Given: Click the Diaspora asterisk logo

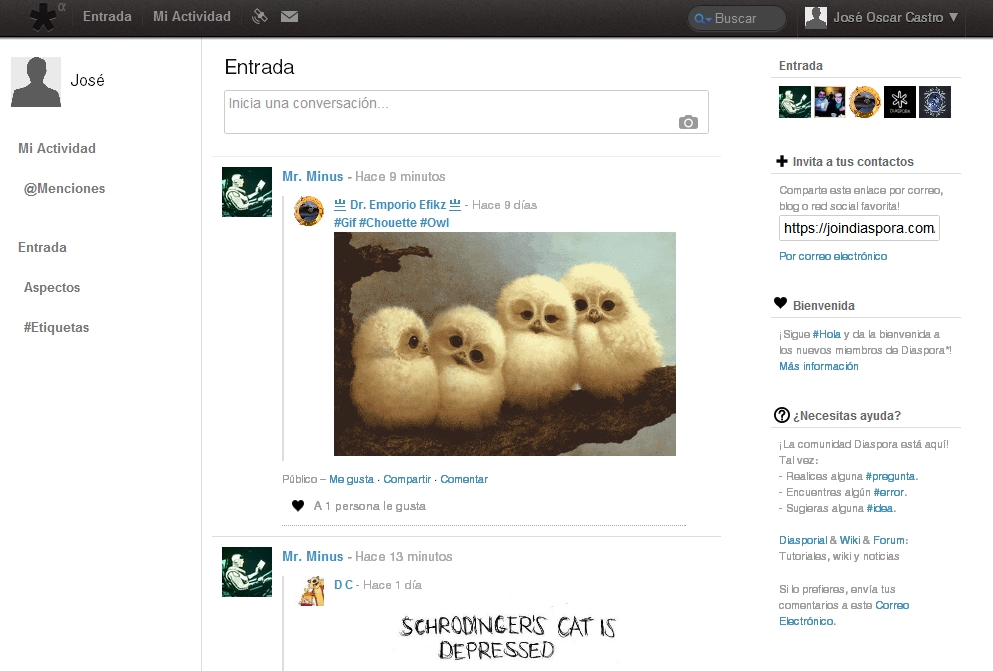Looking at the screenshot, I should pyautogui.click(x=43, y=17).
